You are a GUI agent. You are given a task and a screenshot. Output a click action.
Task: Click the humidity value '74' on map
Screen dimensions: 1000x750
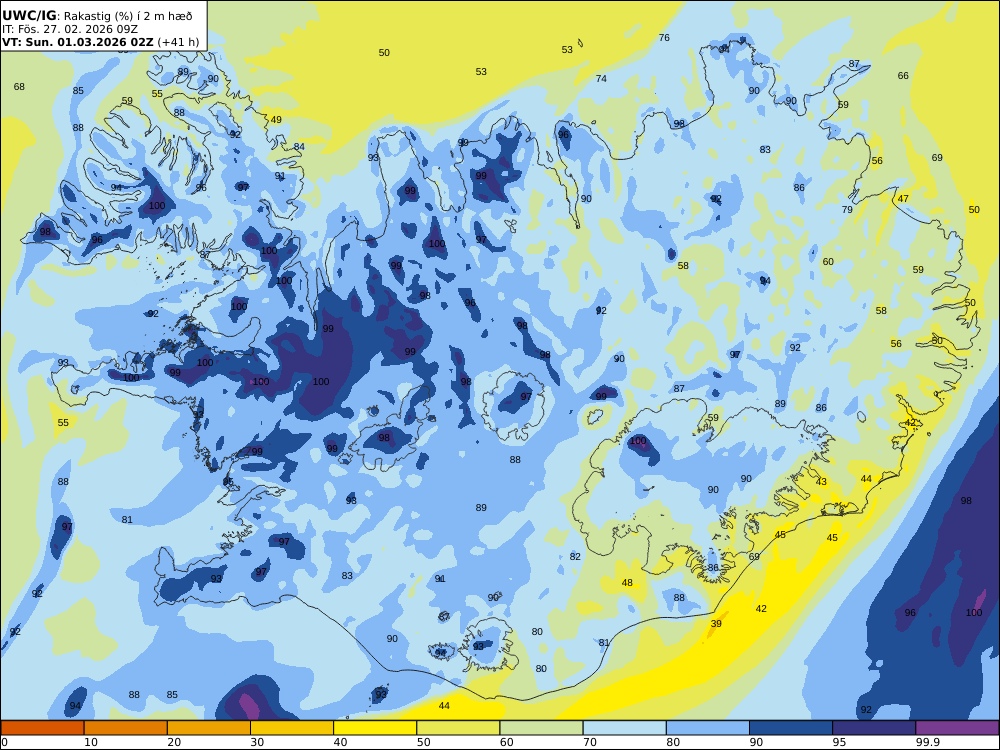click(x=601, y=78)
